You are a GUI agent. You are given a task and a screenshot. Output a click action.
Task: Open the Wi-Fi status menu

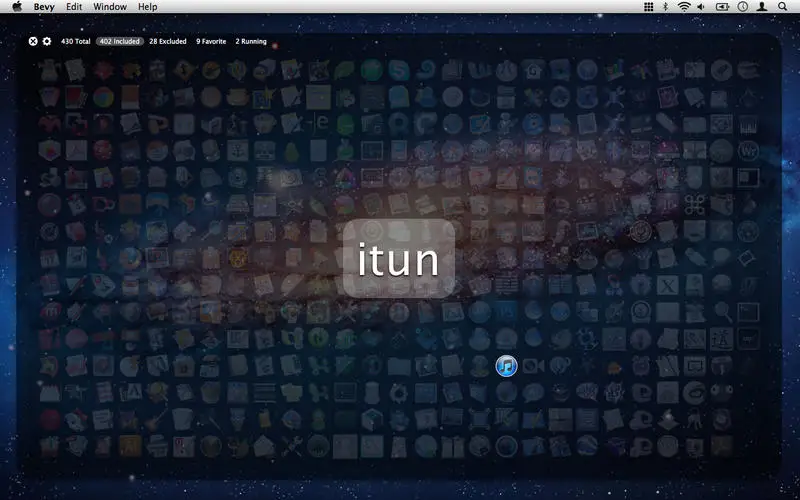[684, 7]
